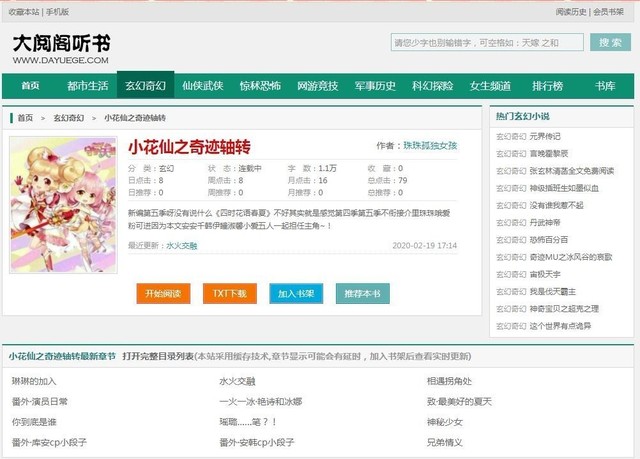Open latest chapter link 水火交融 beside 最近更新
The height and width of the screenshot is (459, 640).
click(182, 245)
